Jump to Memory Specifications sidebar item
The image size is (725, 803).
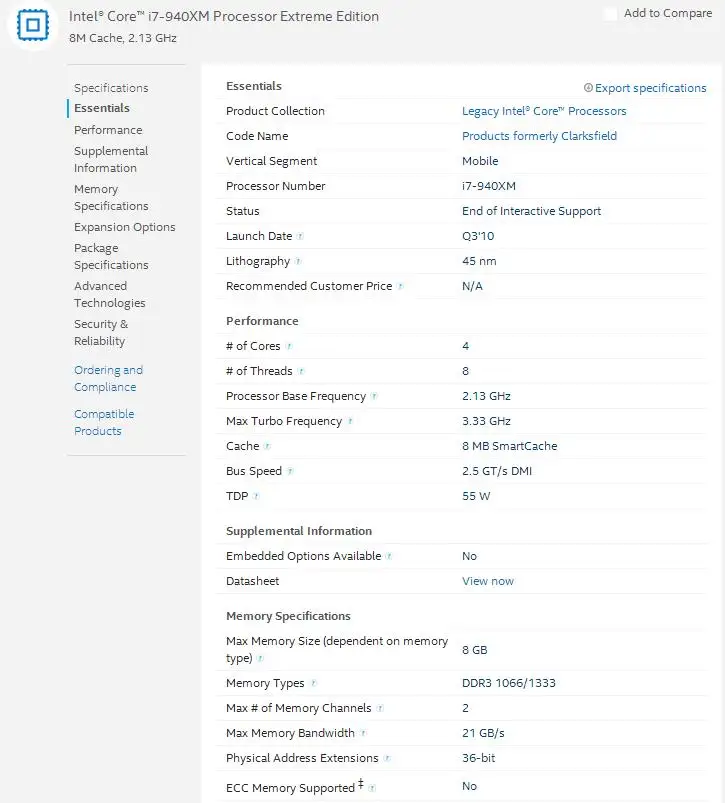click(111, 198)
